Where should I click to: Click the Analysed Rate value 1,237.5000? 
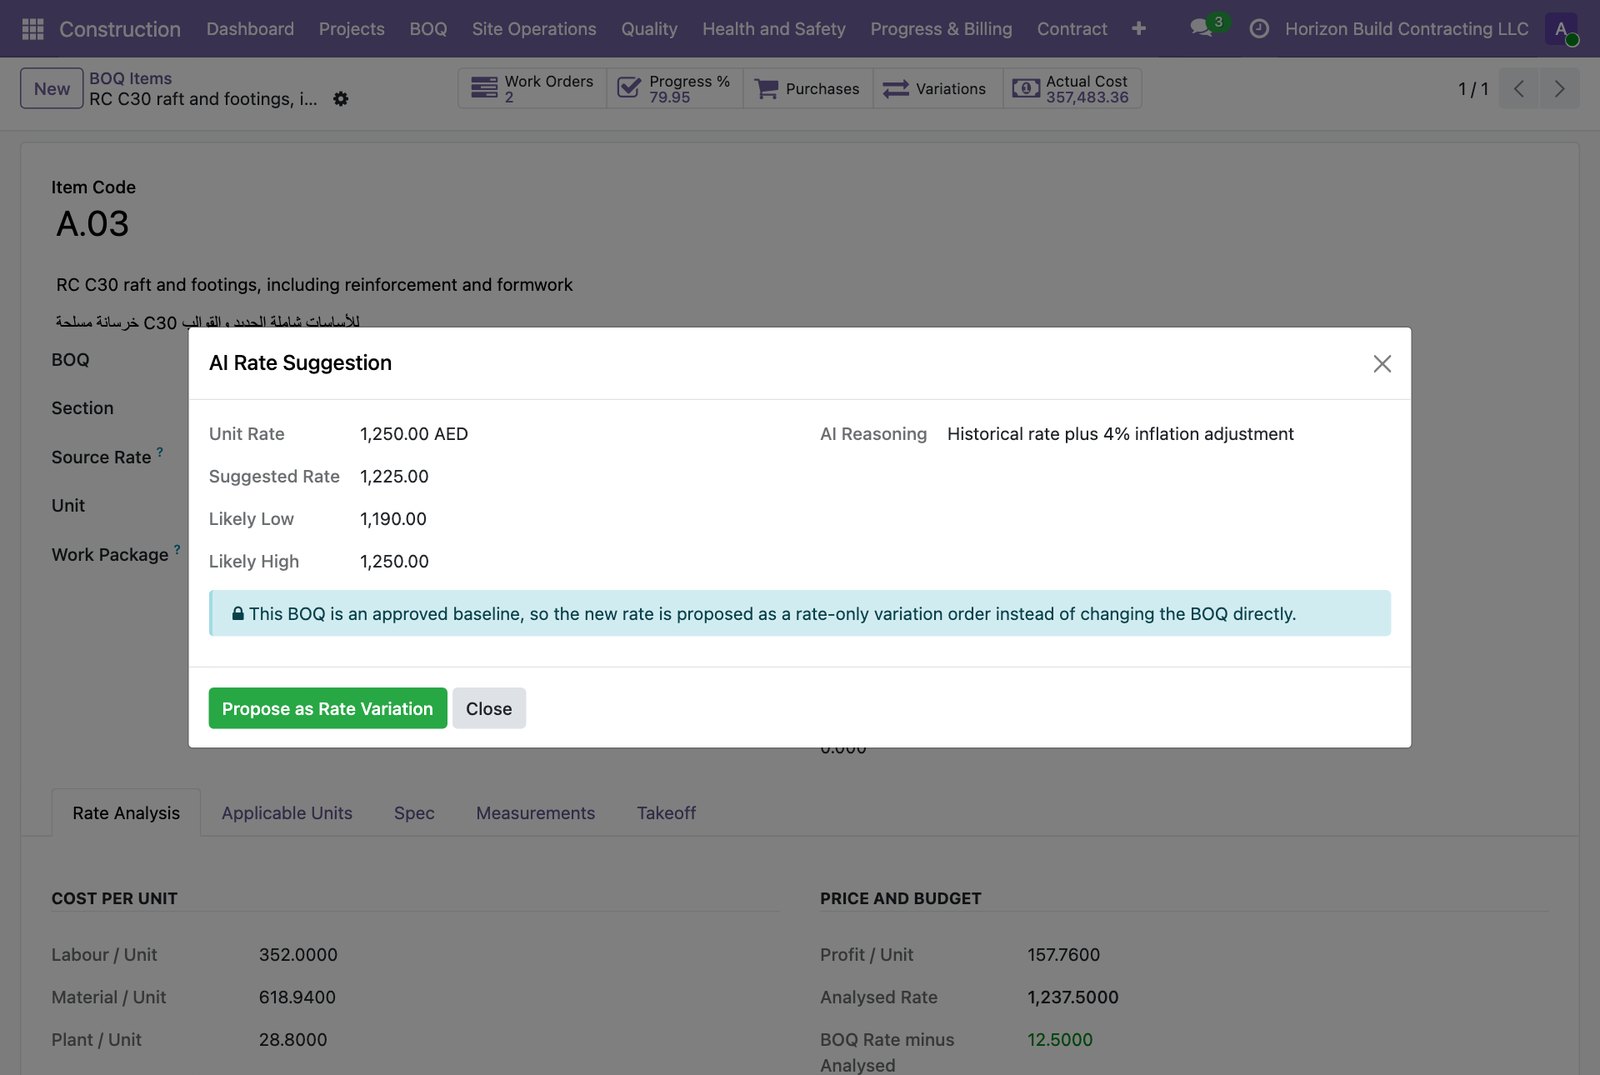[x=1073, y=997]
